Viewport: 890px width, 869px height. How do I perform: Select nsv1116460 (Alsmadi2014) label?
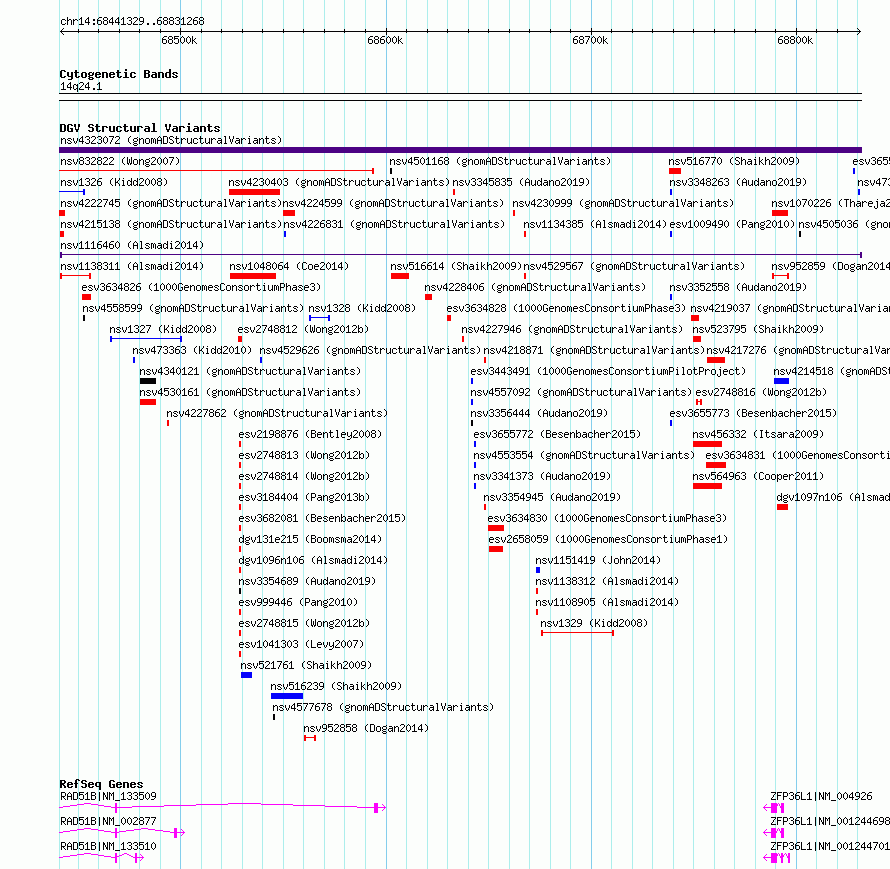pos(132,245)
